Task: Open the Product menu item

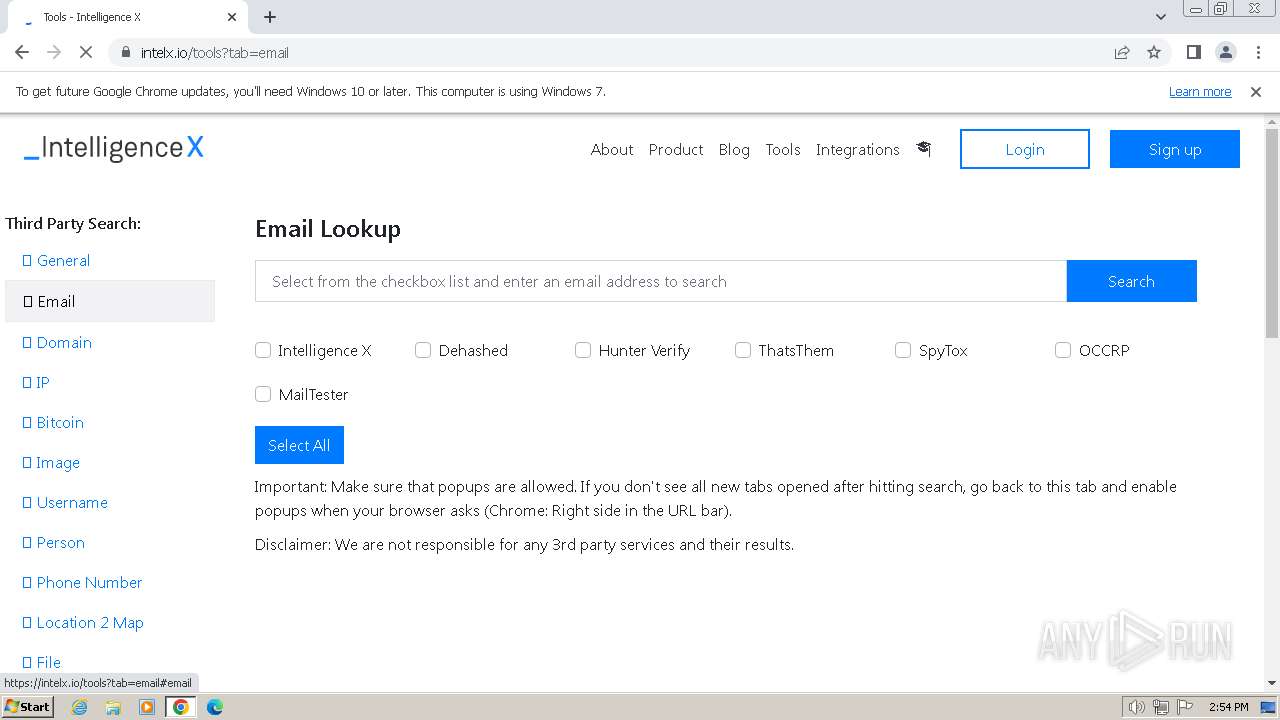Action: click(x=676, y=149)
